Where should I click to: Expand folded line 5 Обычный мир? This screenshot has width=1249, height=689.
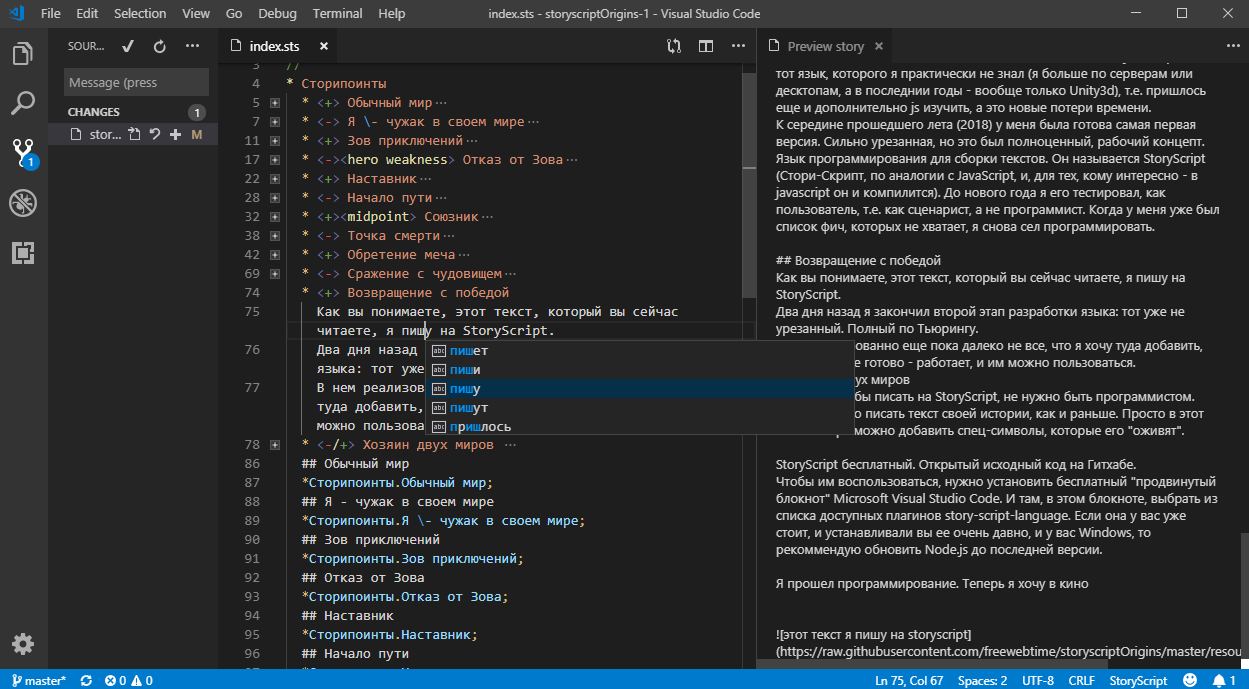click(x=274, y=103)
